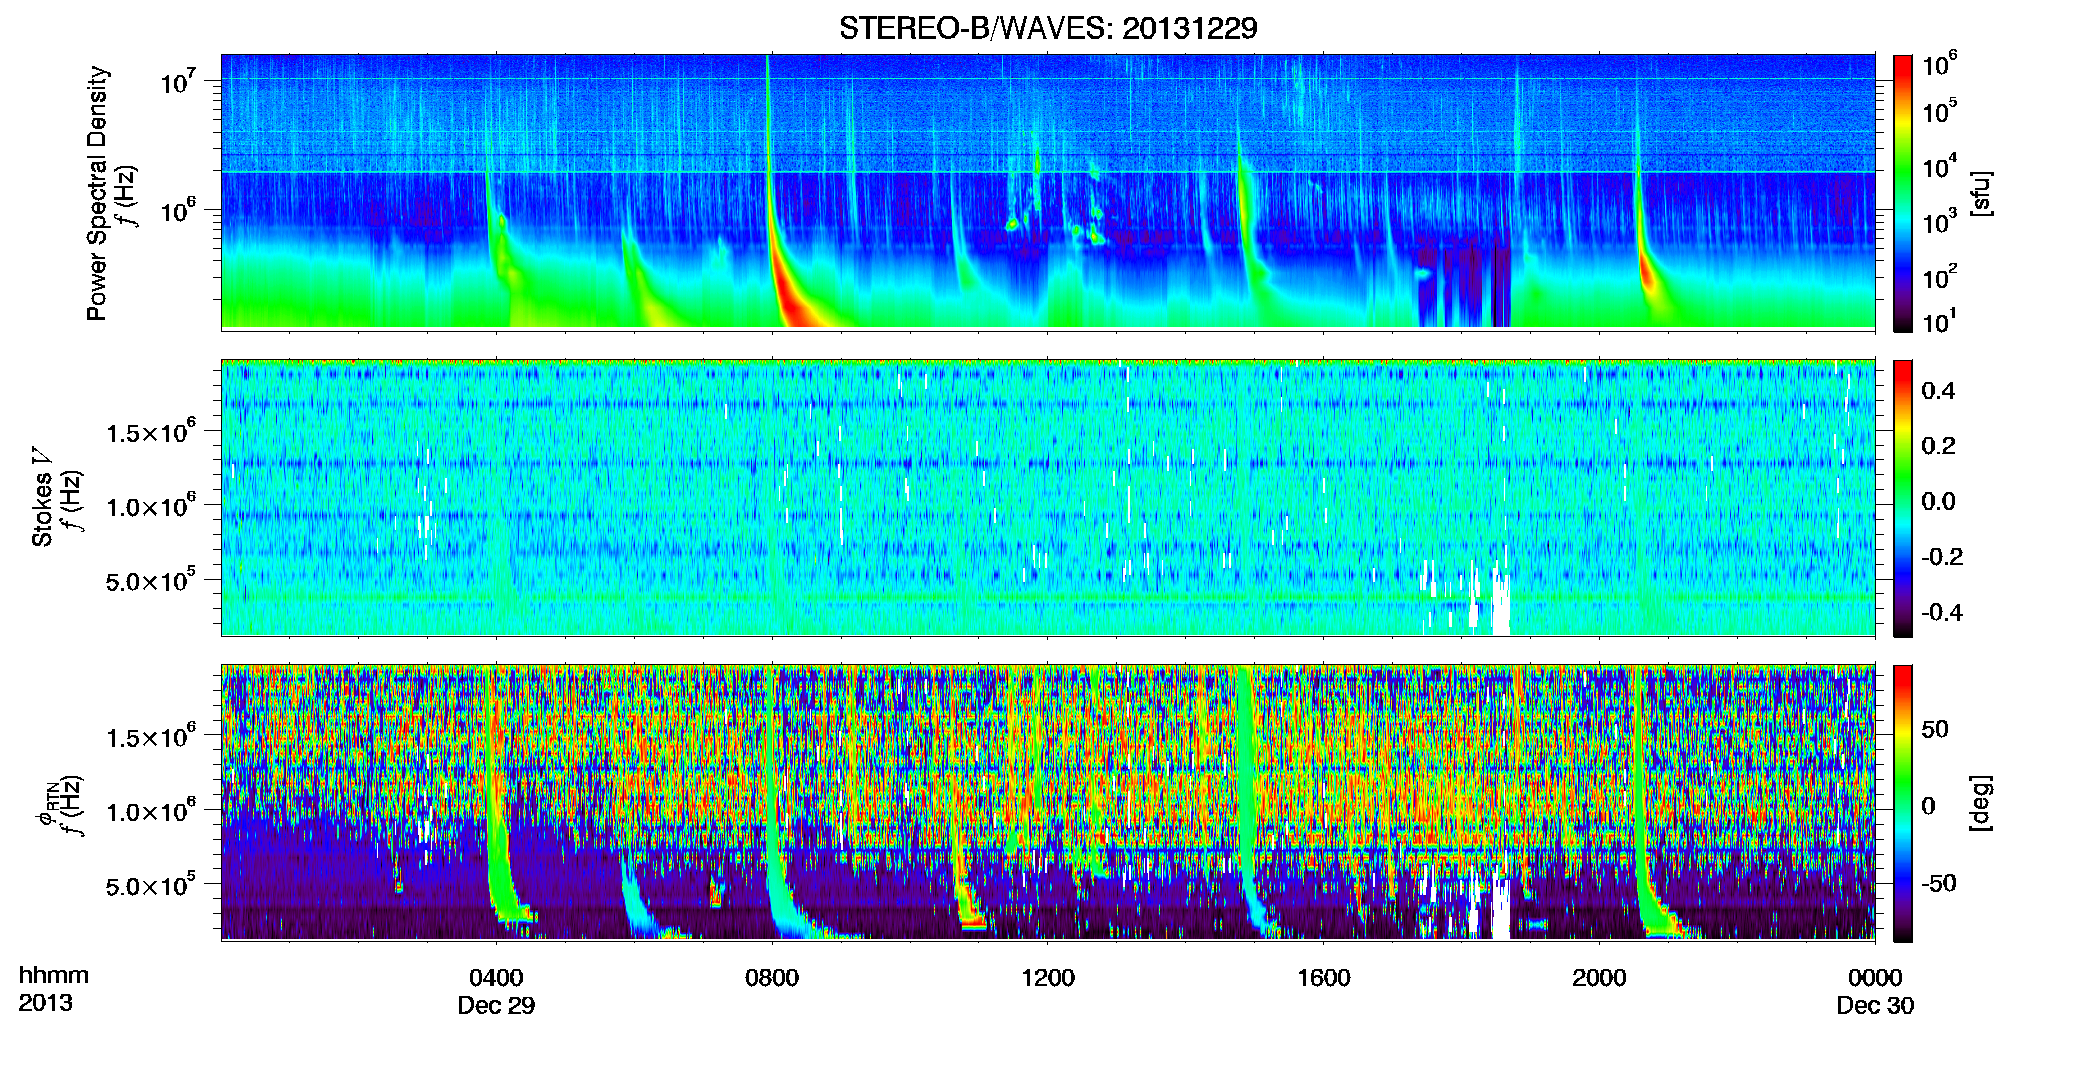Click the 1200 time axis label

click(1048, 978)
